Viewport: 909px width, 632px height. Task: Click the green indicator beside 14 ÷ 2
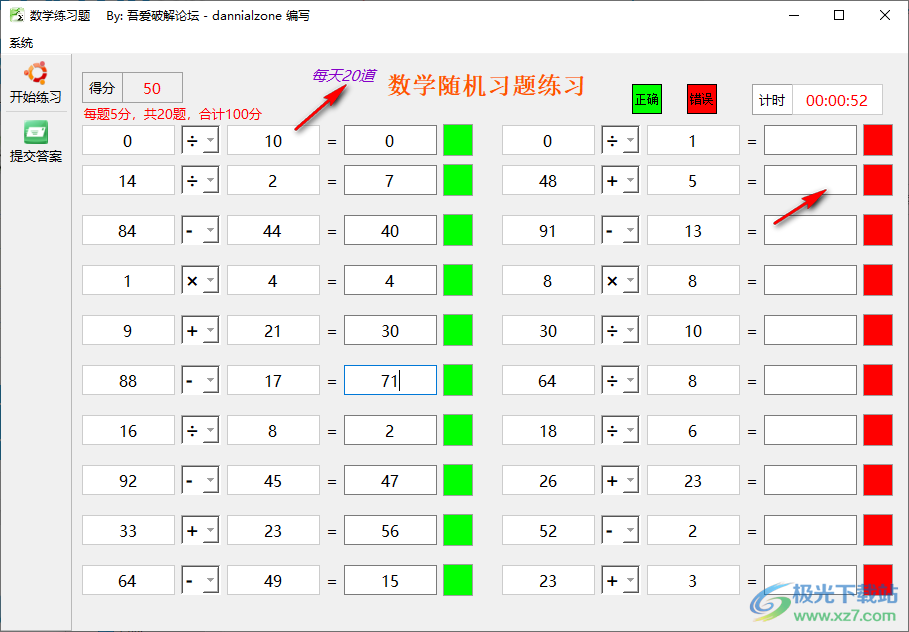coord(457,180)
